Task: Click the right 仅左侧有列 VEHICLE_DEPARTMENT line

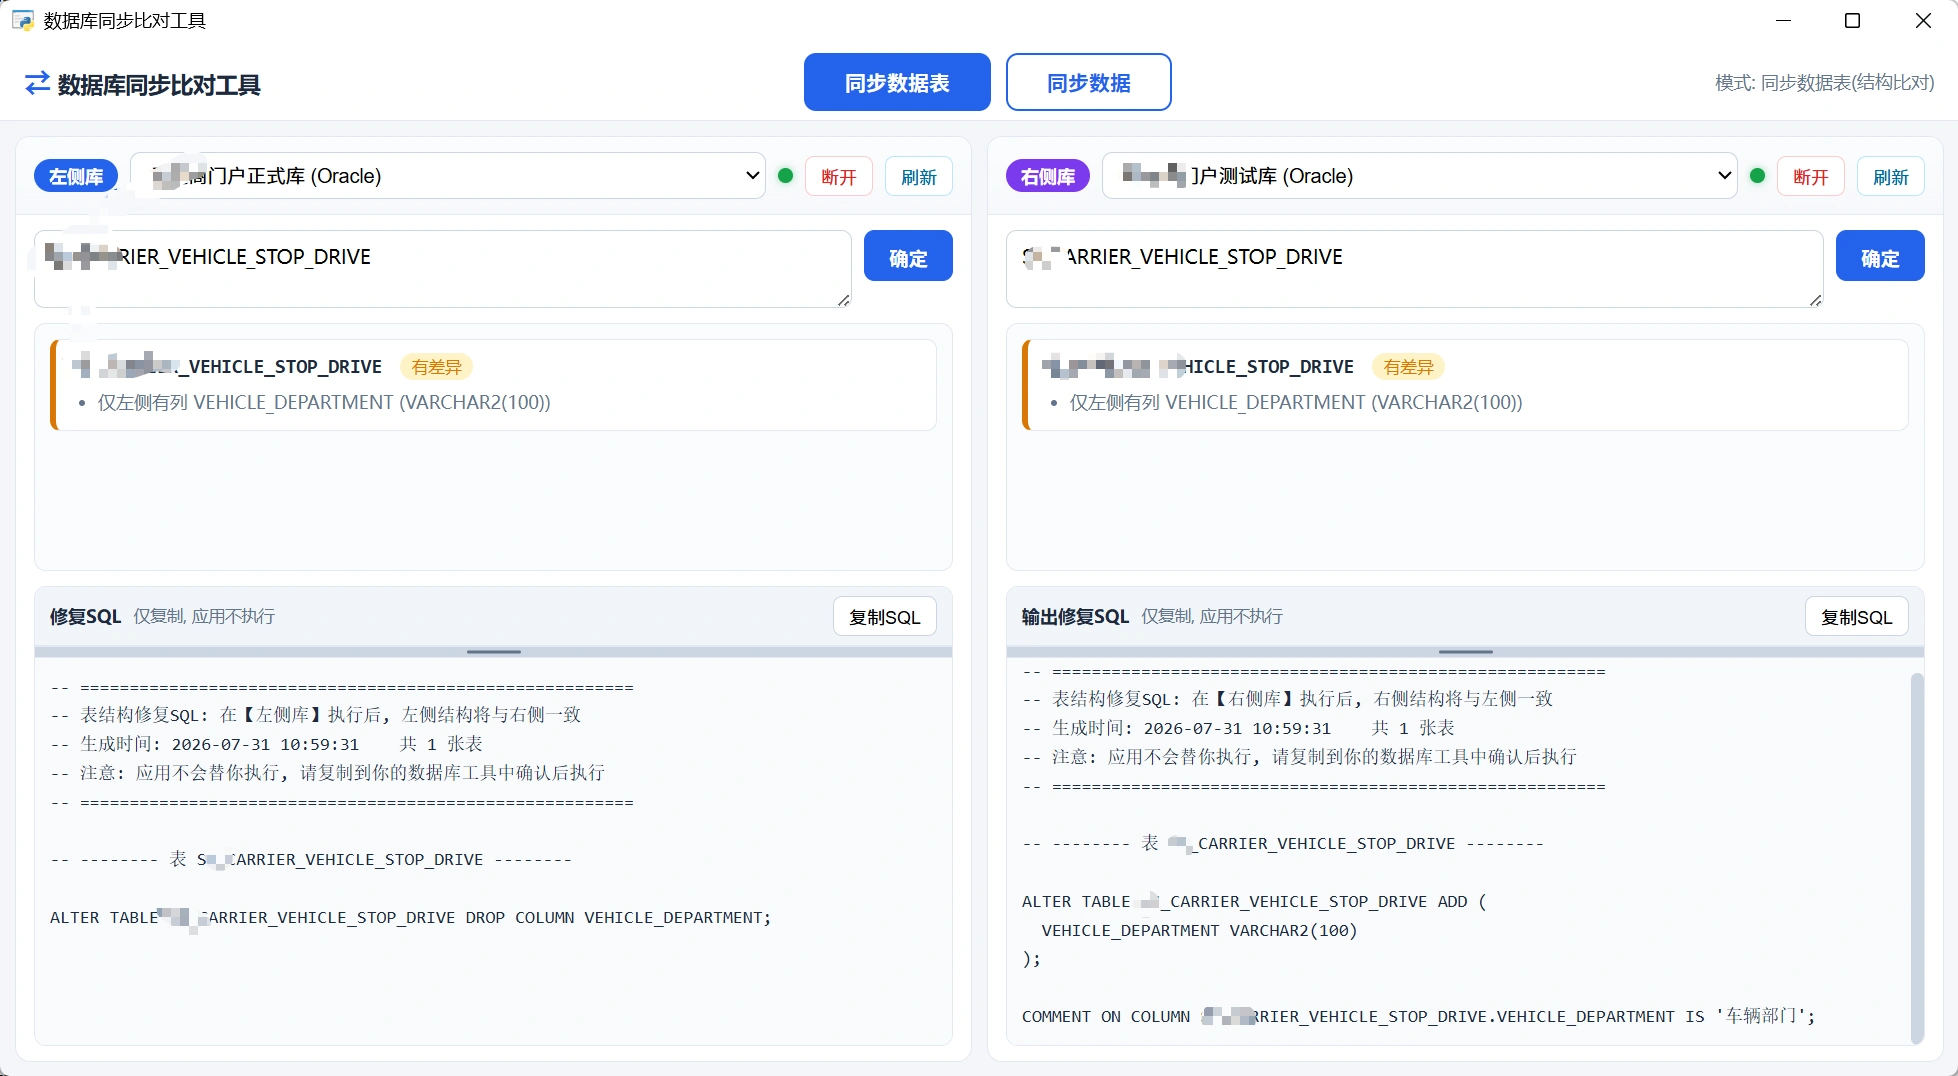Action: [1296, 402]
